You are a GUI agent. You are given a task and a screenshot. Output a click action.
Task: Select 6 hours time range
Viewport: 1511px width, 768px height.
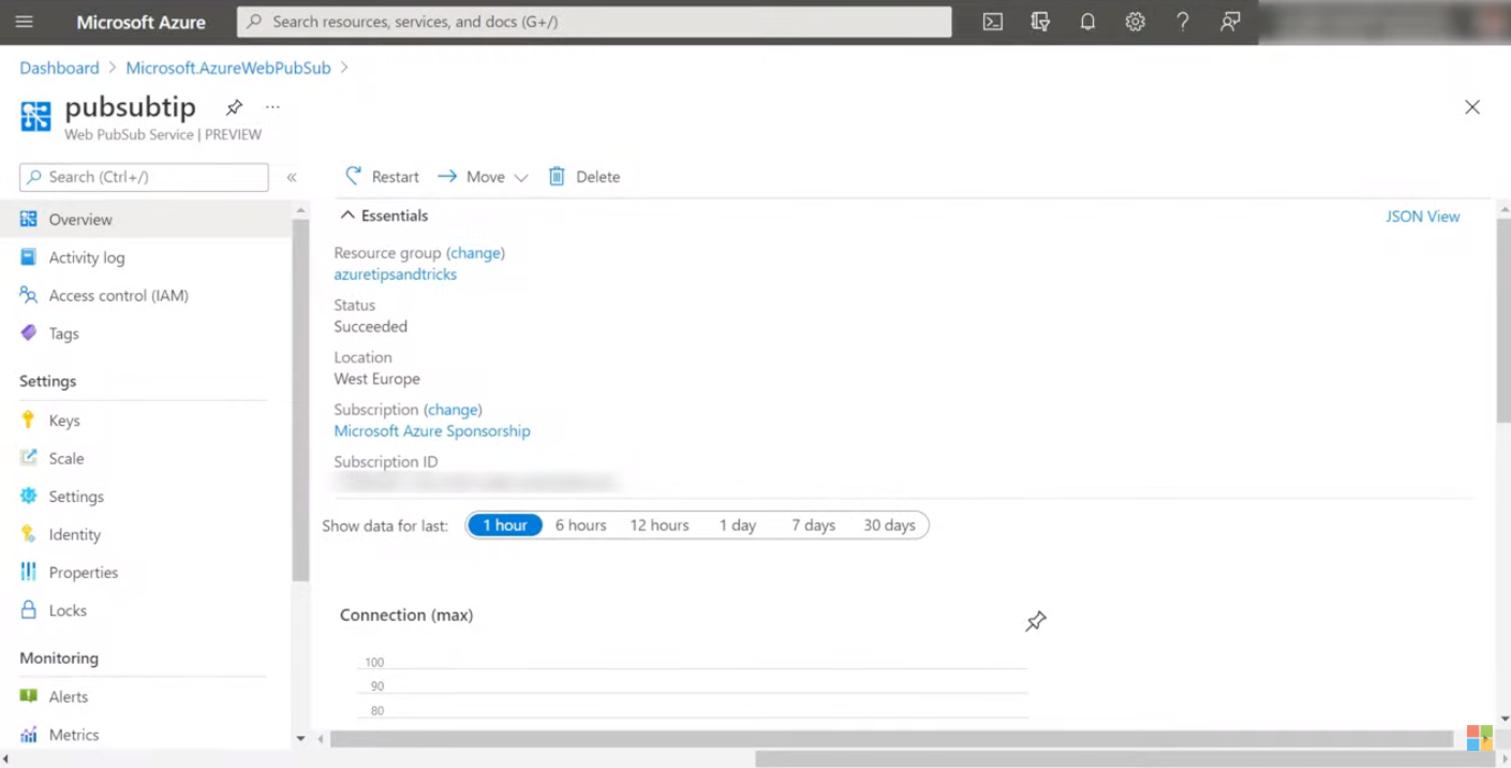point(581,525)
